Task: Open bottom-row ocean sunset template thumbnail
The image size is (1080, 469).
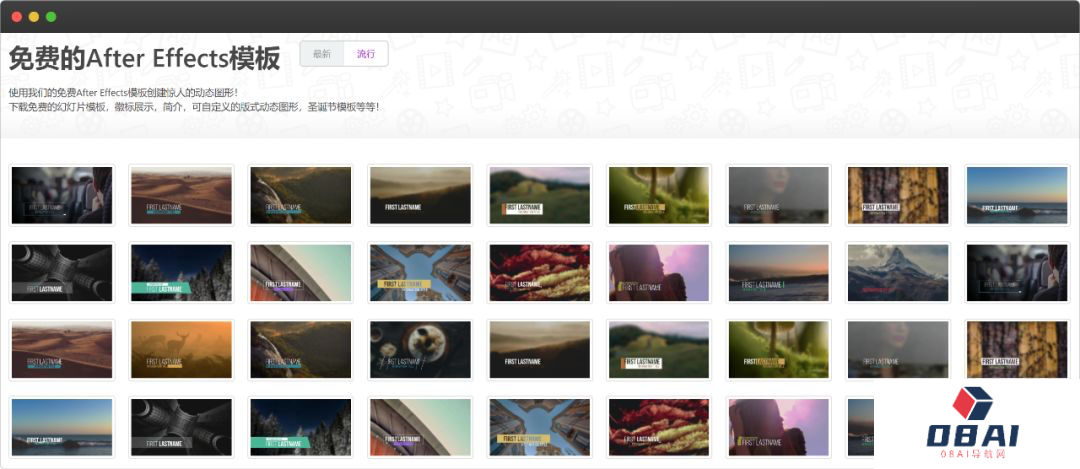Action: (62, 427)
